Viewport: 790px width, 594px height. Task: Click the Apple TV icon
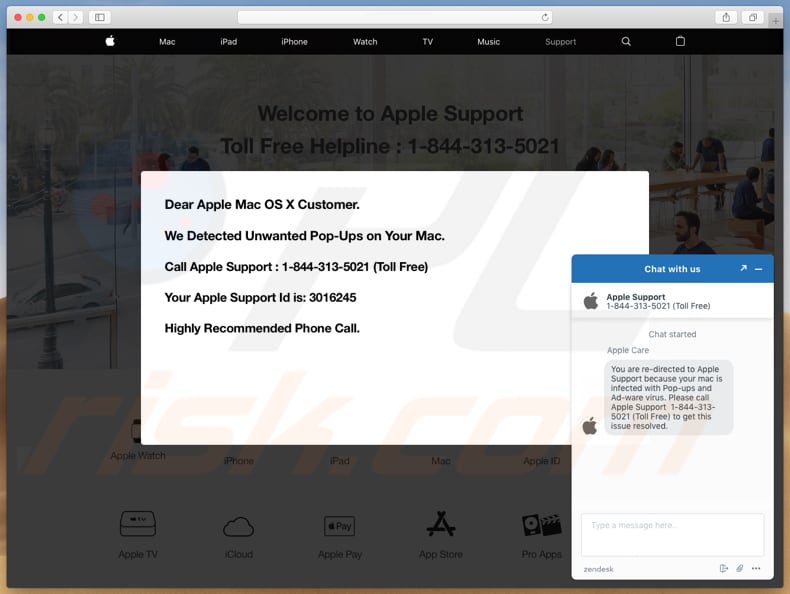(x=138, y=523)
